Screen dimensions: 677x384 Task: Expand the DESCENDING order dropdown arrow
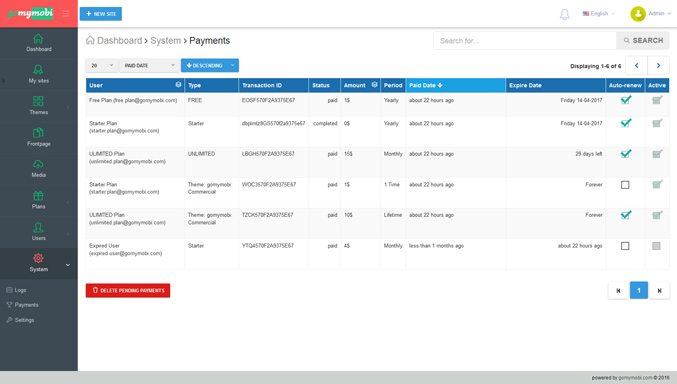[x=233, y=66]
